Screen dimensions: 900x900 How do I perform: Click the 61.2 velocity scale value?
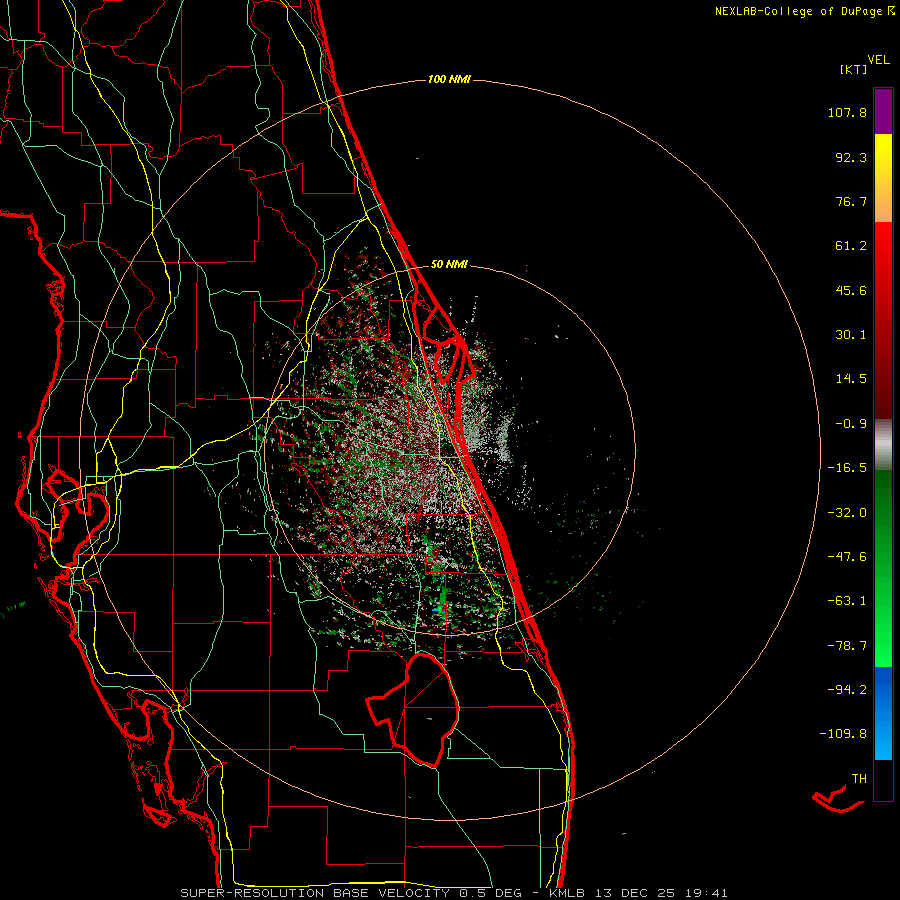[851, 246]
